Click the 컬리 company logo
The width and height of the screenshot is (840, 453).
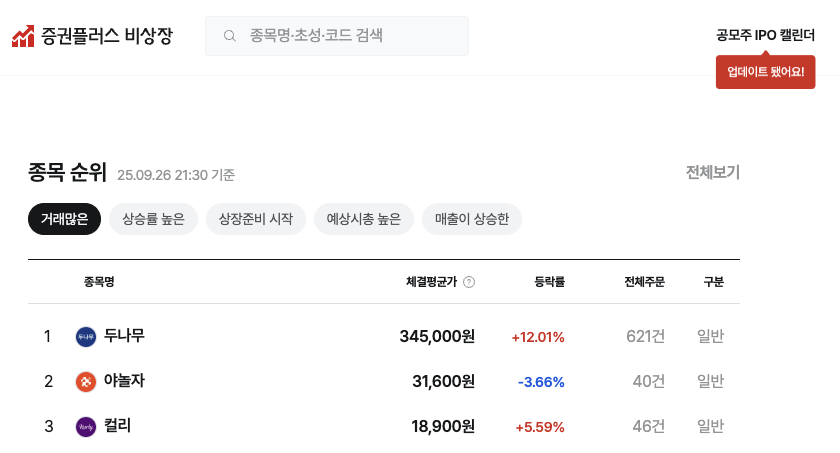[x=86, y=427]
